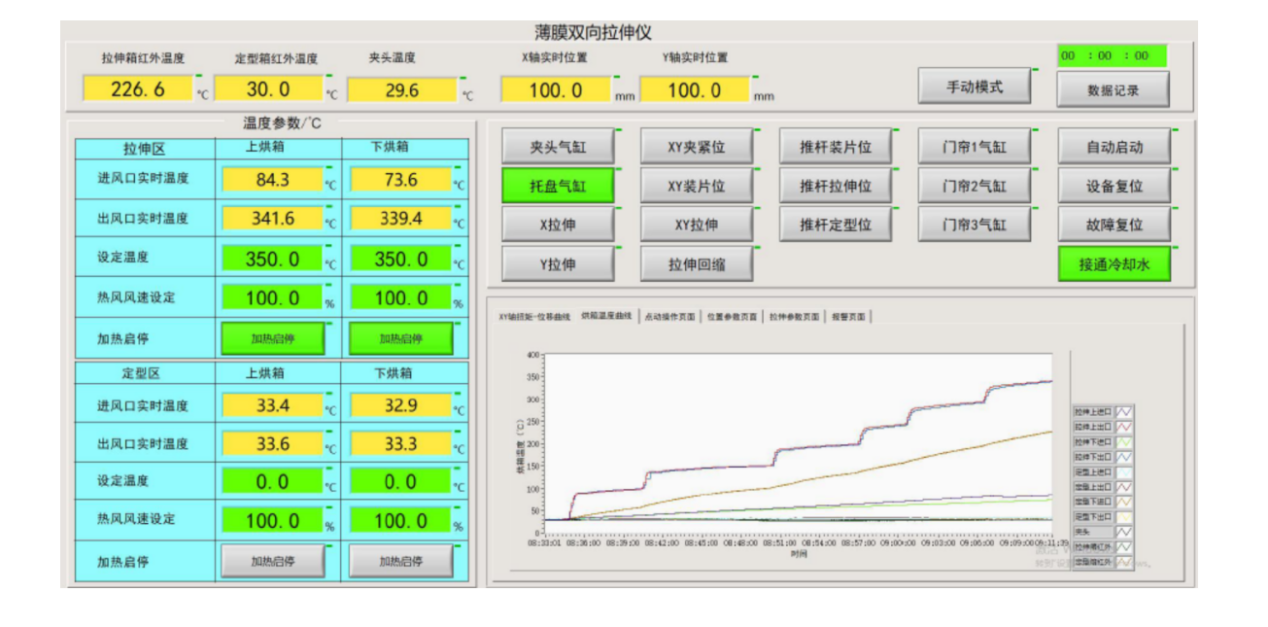Click 定型区 下烘箱 热风风速设定 field
The height and width of the screenshot is (627, 1268).
coord(400,521)
